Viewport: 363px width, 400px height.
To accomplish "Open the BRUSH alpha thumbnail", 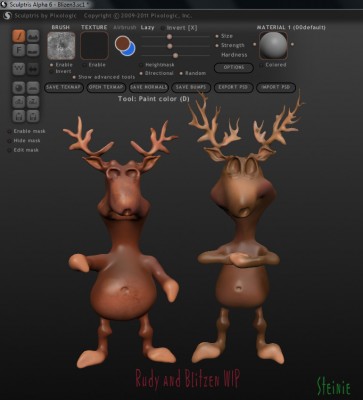I will point(61,46).
